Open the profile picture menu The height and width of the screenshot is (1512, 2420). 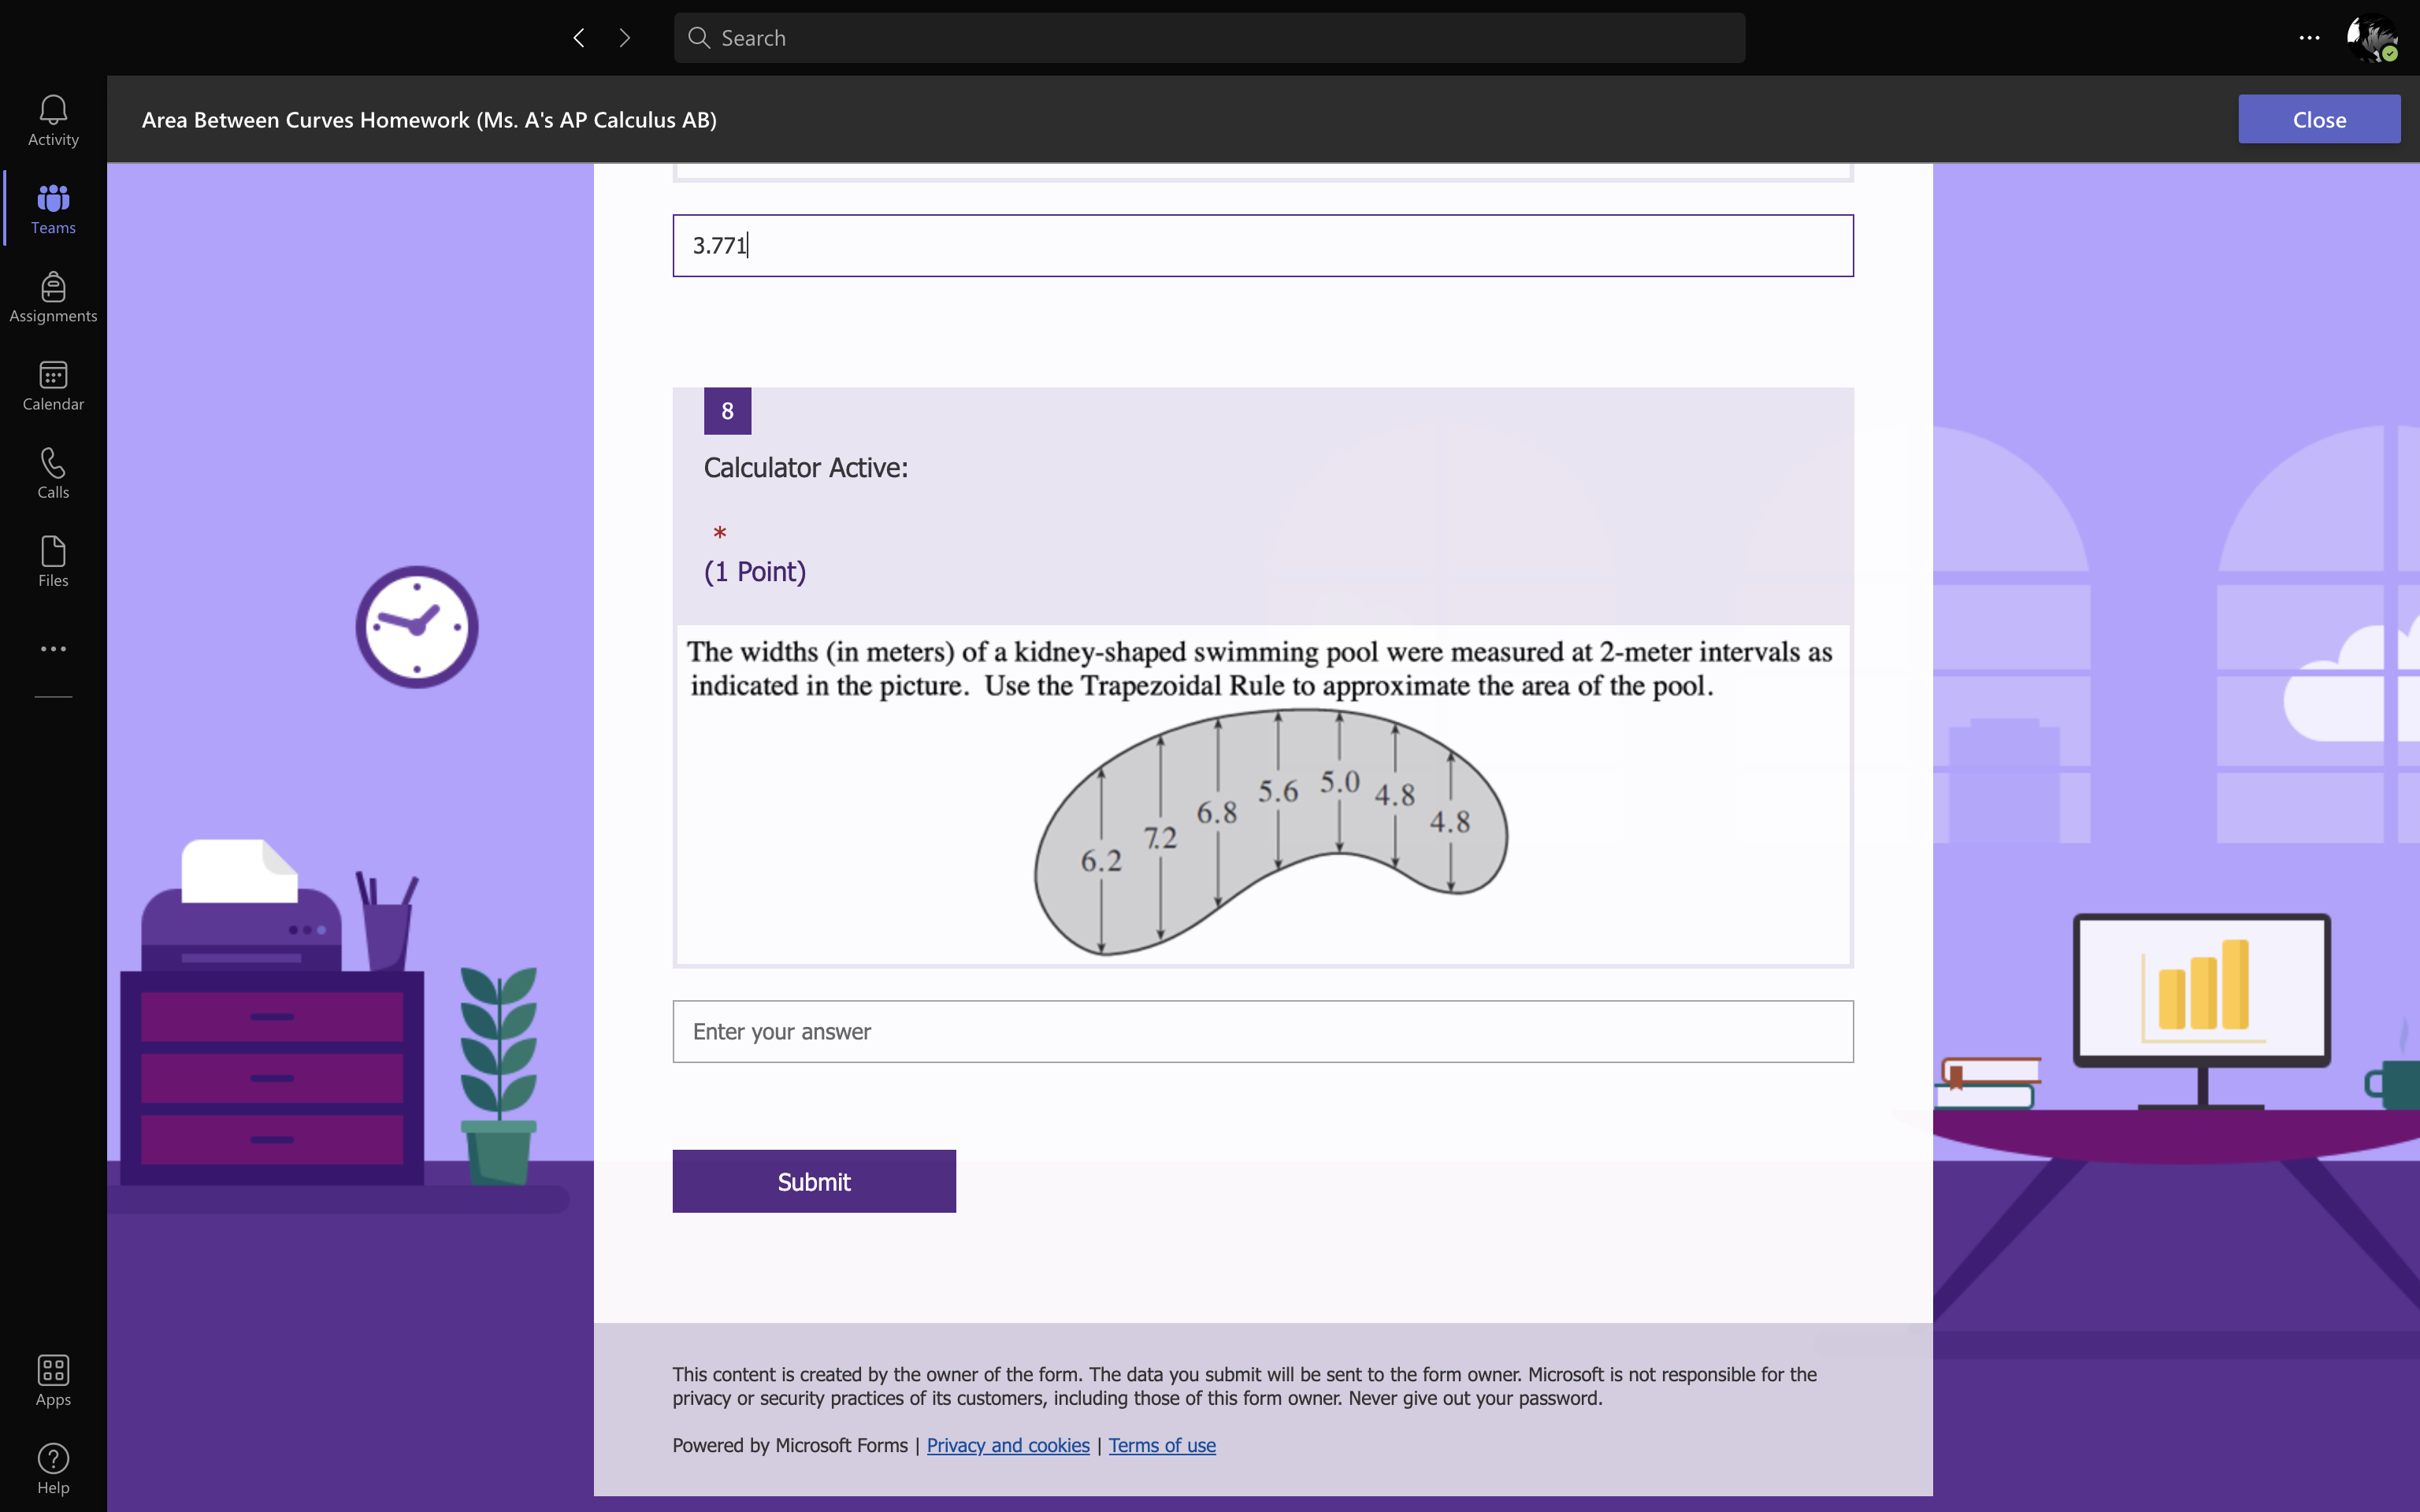click(2371, 38)
